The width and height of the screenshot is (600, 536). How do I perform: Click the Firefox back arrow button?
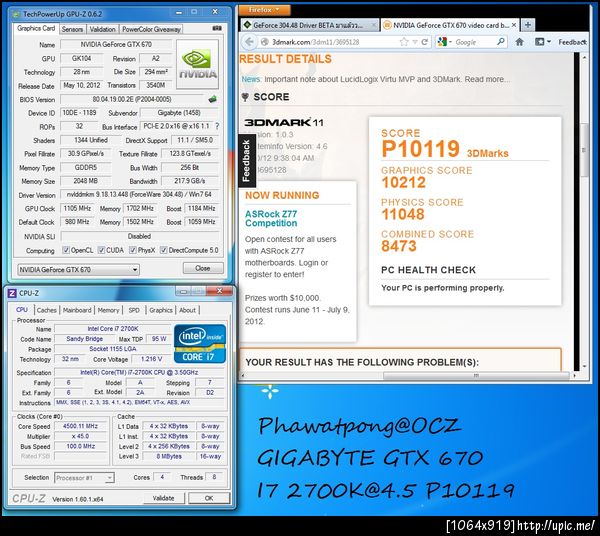tap(249, 42)
